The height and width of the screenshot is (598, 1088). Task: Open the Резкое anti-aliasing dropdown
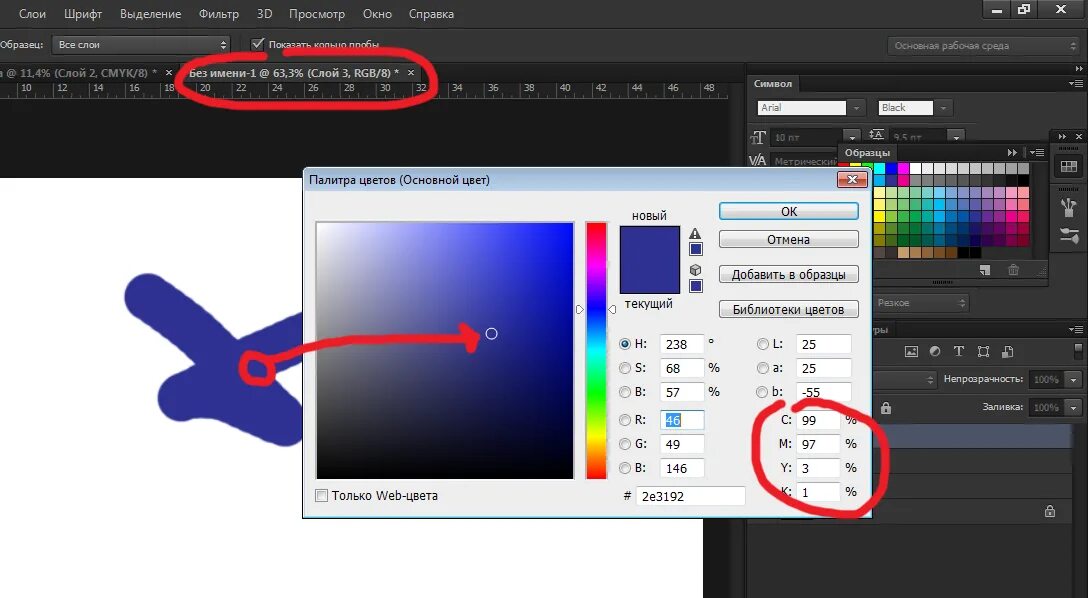click(x=920, y=302)
